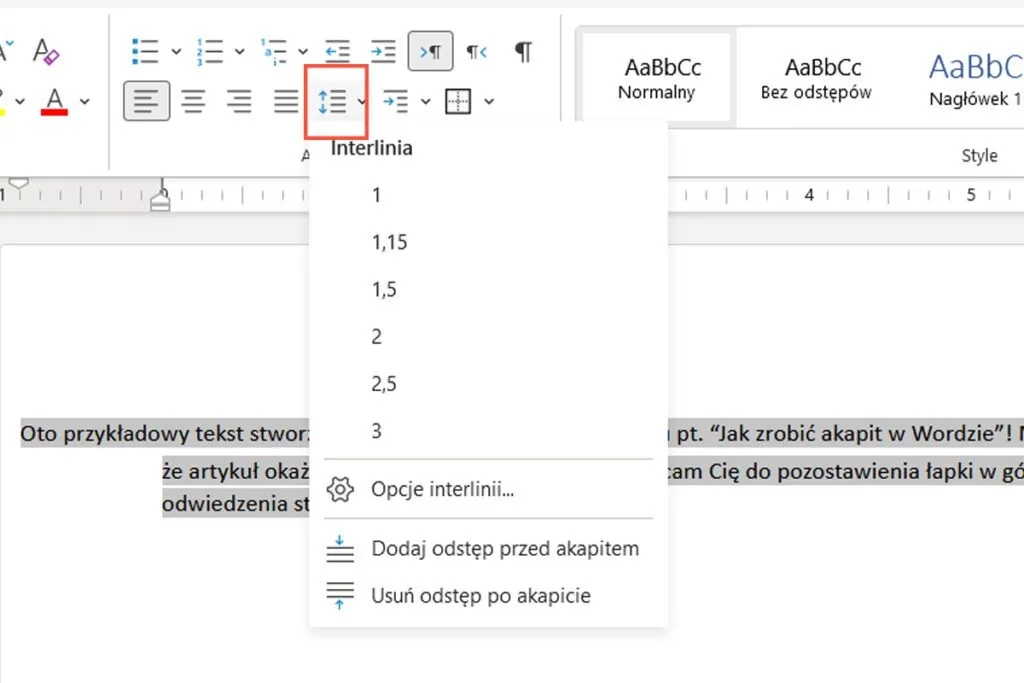Click the clear formatting icon
This screenshot has width=1024, height=683.
46,51
